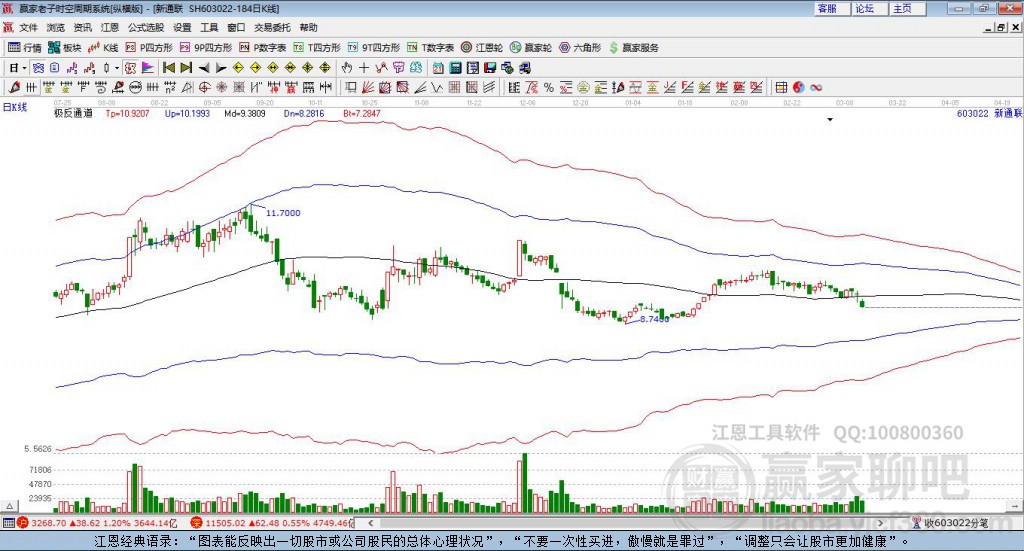This screenshot has height=551, width=1024.
Task: Jump to last bar icon
Action: [x=186, y=68]
